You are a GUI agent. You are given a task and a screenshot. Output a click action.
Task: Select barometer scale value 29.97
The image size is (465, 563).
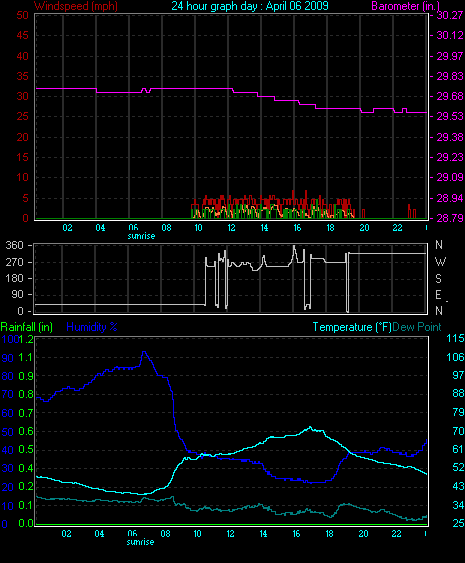tap(450, 56)
